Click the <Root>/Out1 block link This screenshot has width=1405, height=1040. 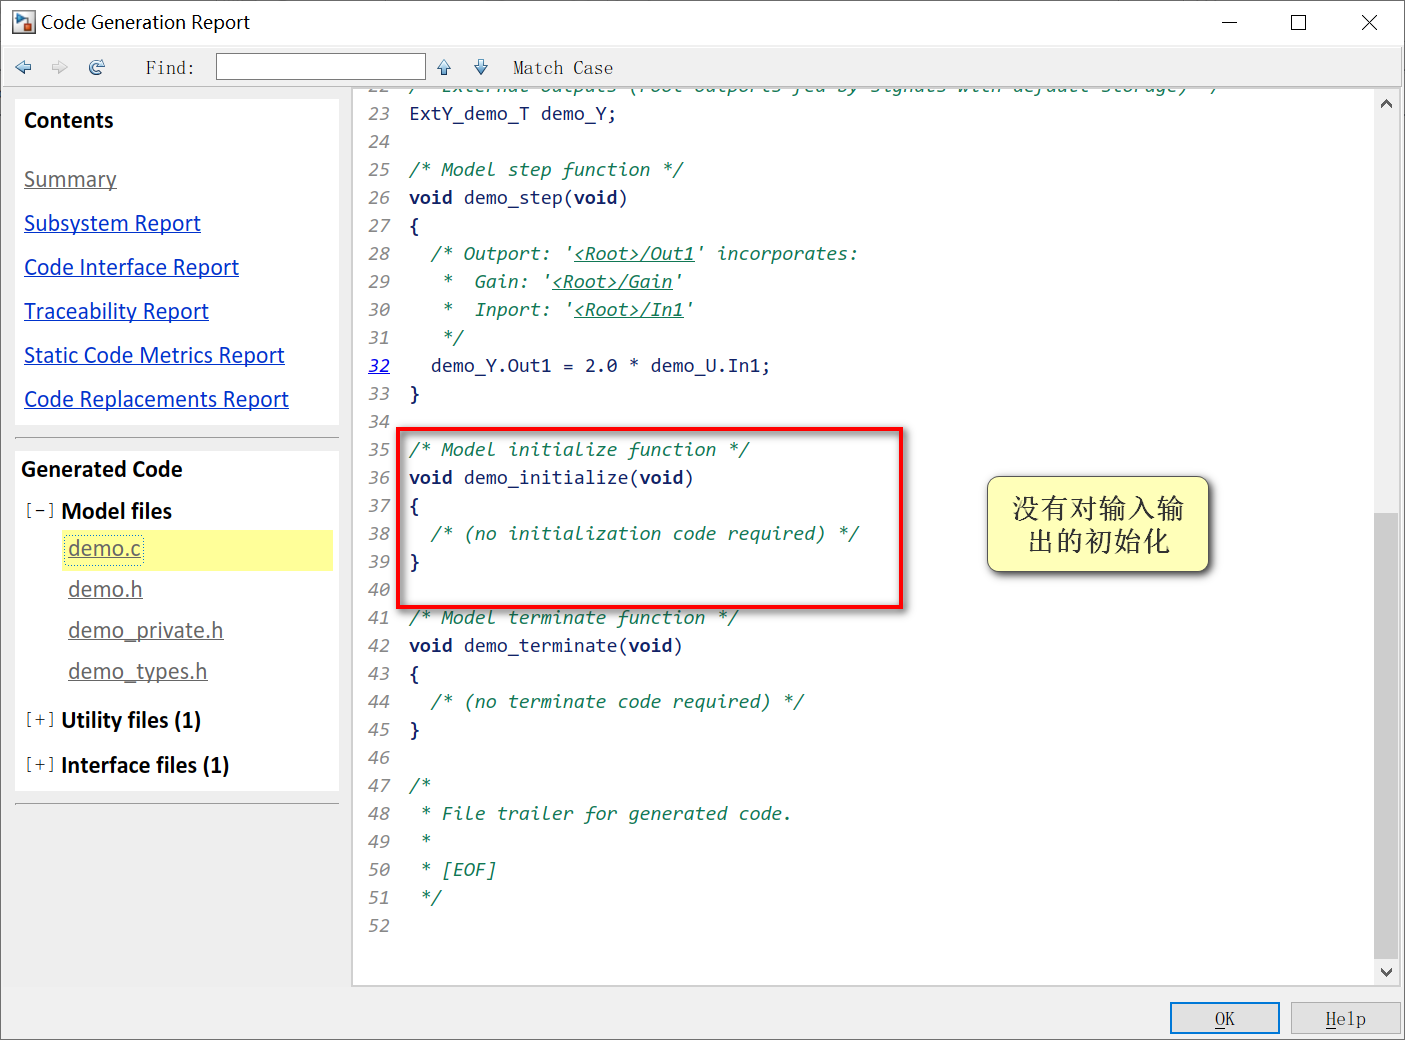tap(634, 254)
